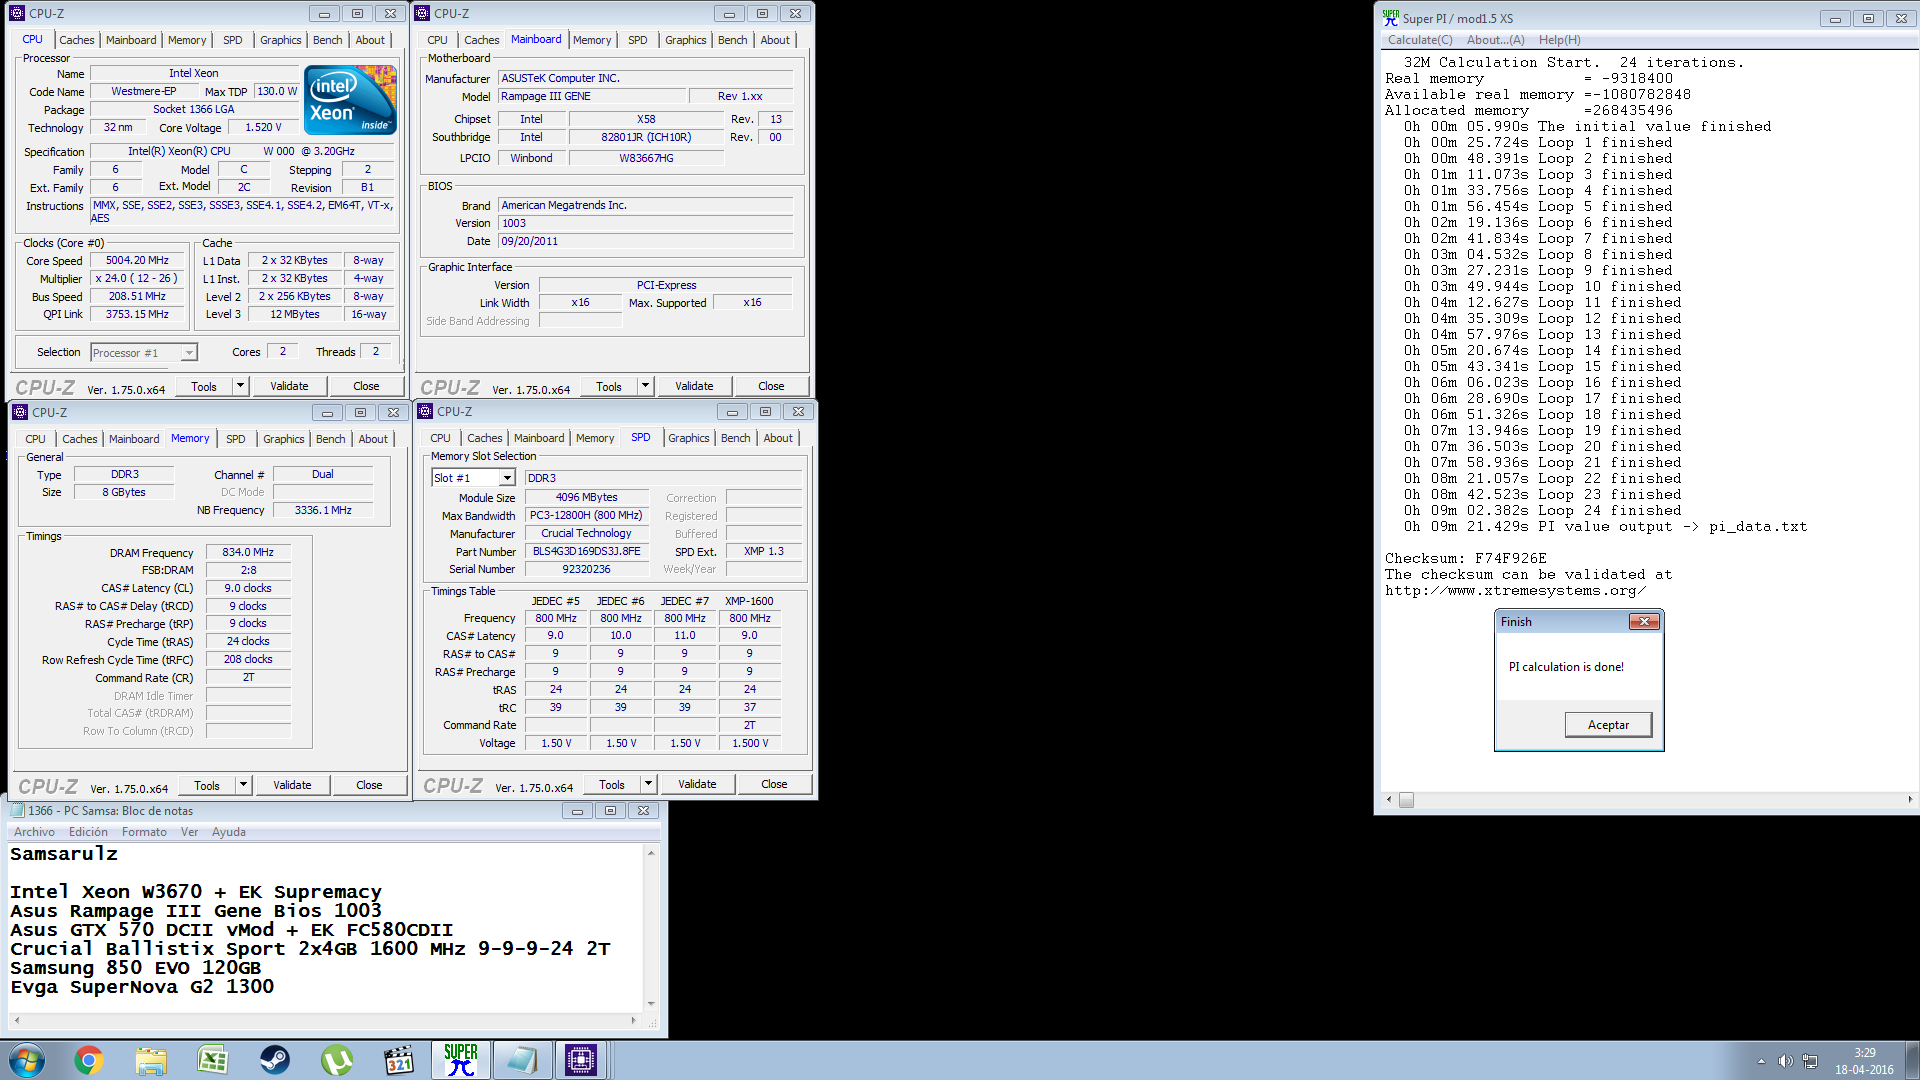Click title icon of CPU-Z Mainboard window
Screen dimensions: 1920x1080
pos(422,13)
